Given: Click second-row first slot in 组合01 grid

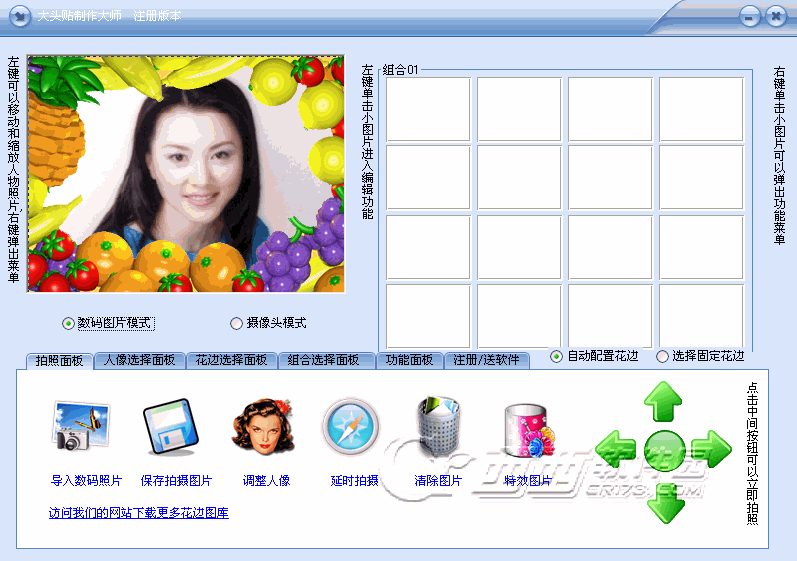Looking at the screenshot, I should point(428,178).
